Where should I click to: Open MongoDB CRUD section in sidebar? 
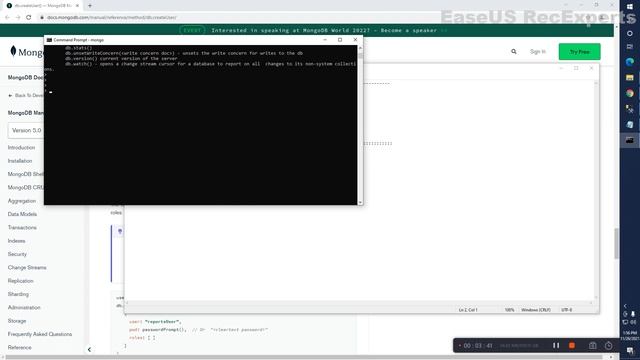tap(25, 187)
